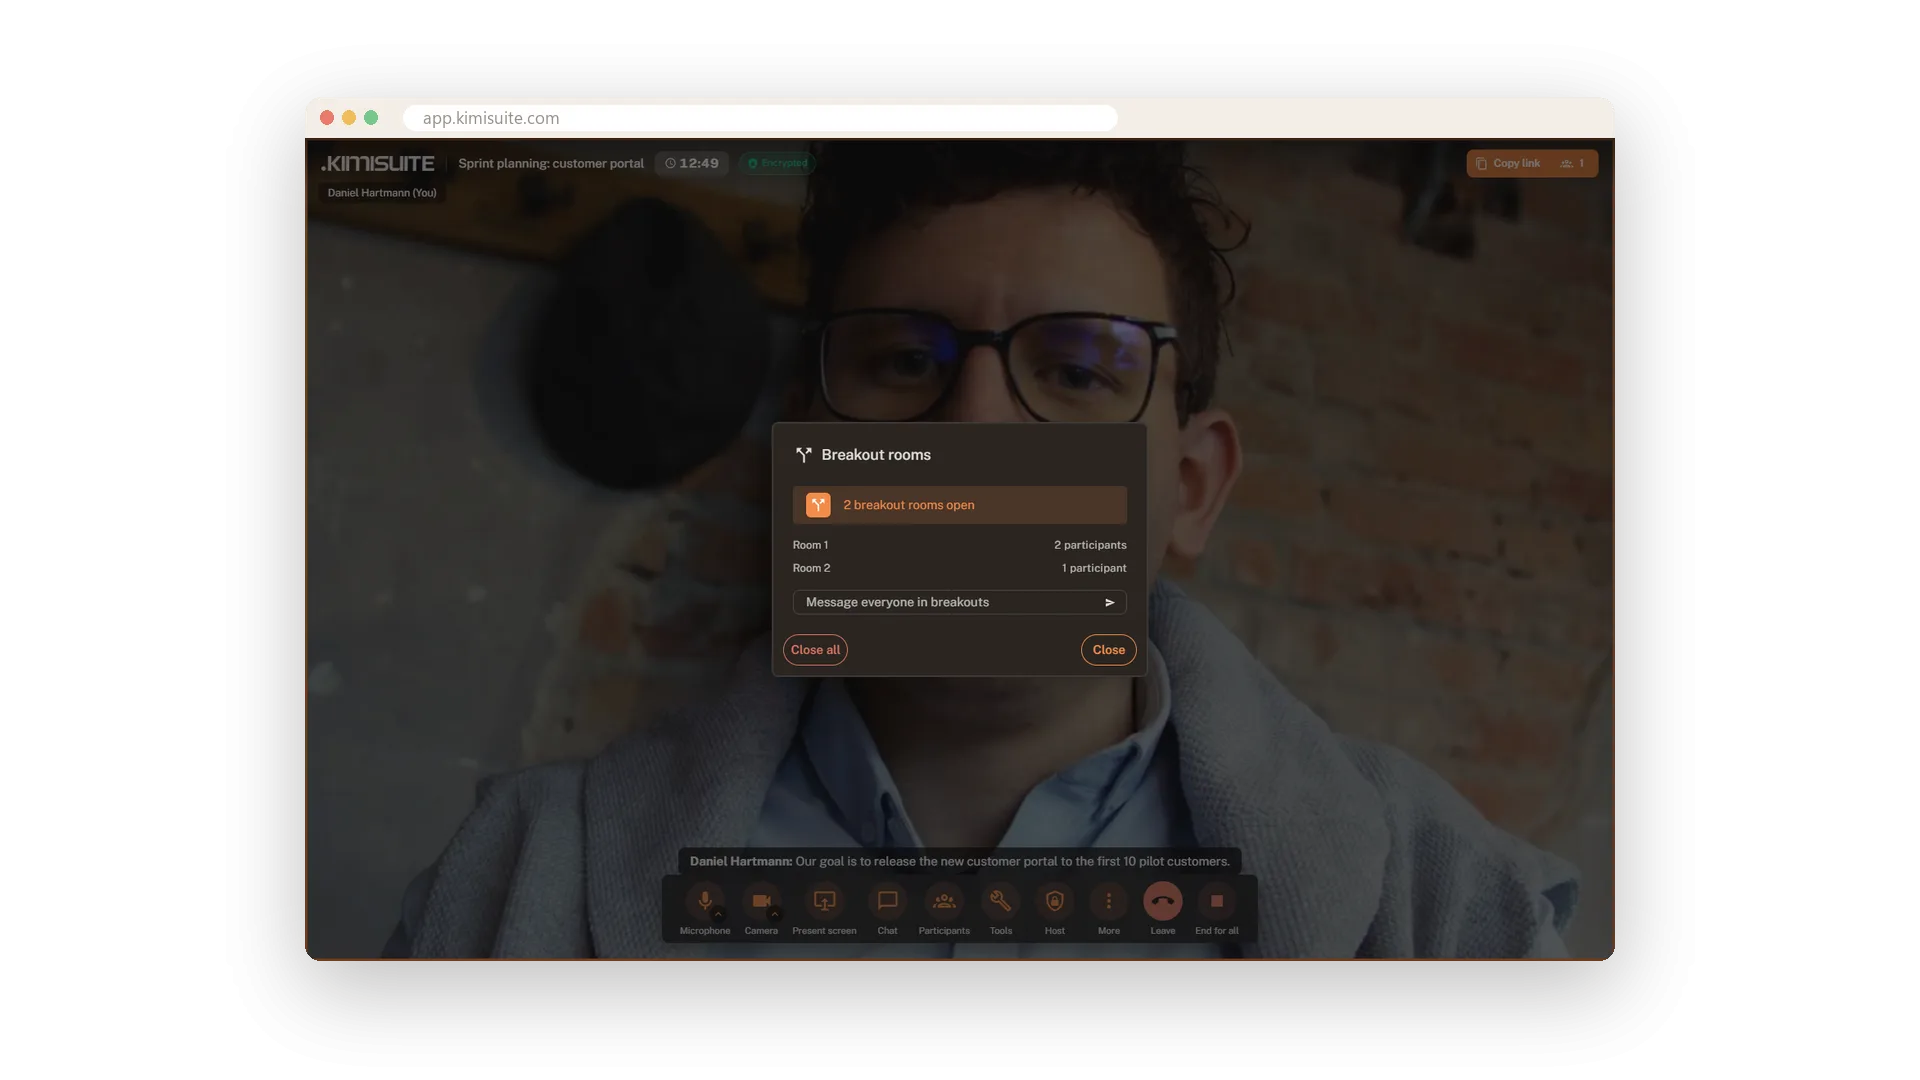
Task: Expand camera options chevron
Action: click(x=774, y=914)
